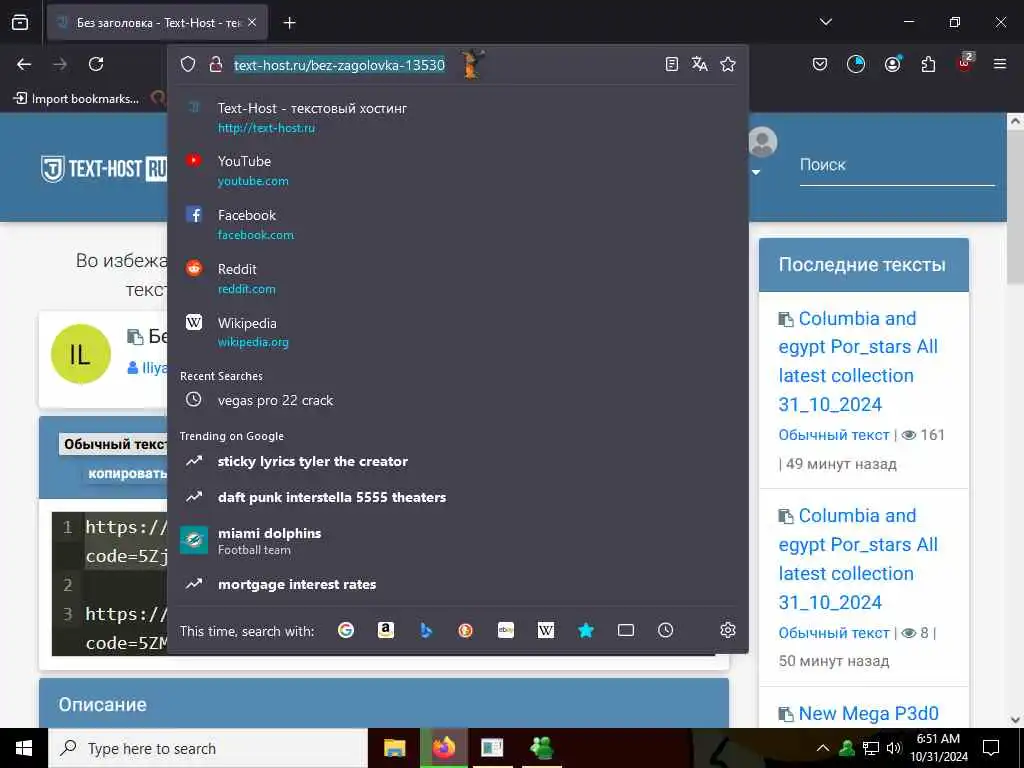Viewport: 1024px width, 768px height.
Task: Click the Windows taskbar search box
Action: 208,748
